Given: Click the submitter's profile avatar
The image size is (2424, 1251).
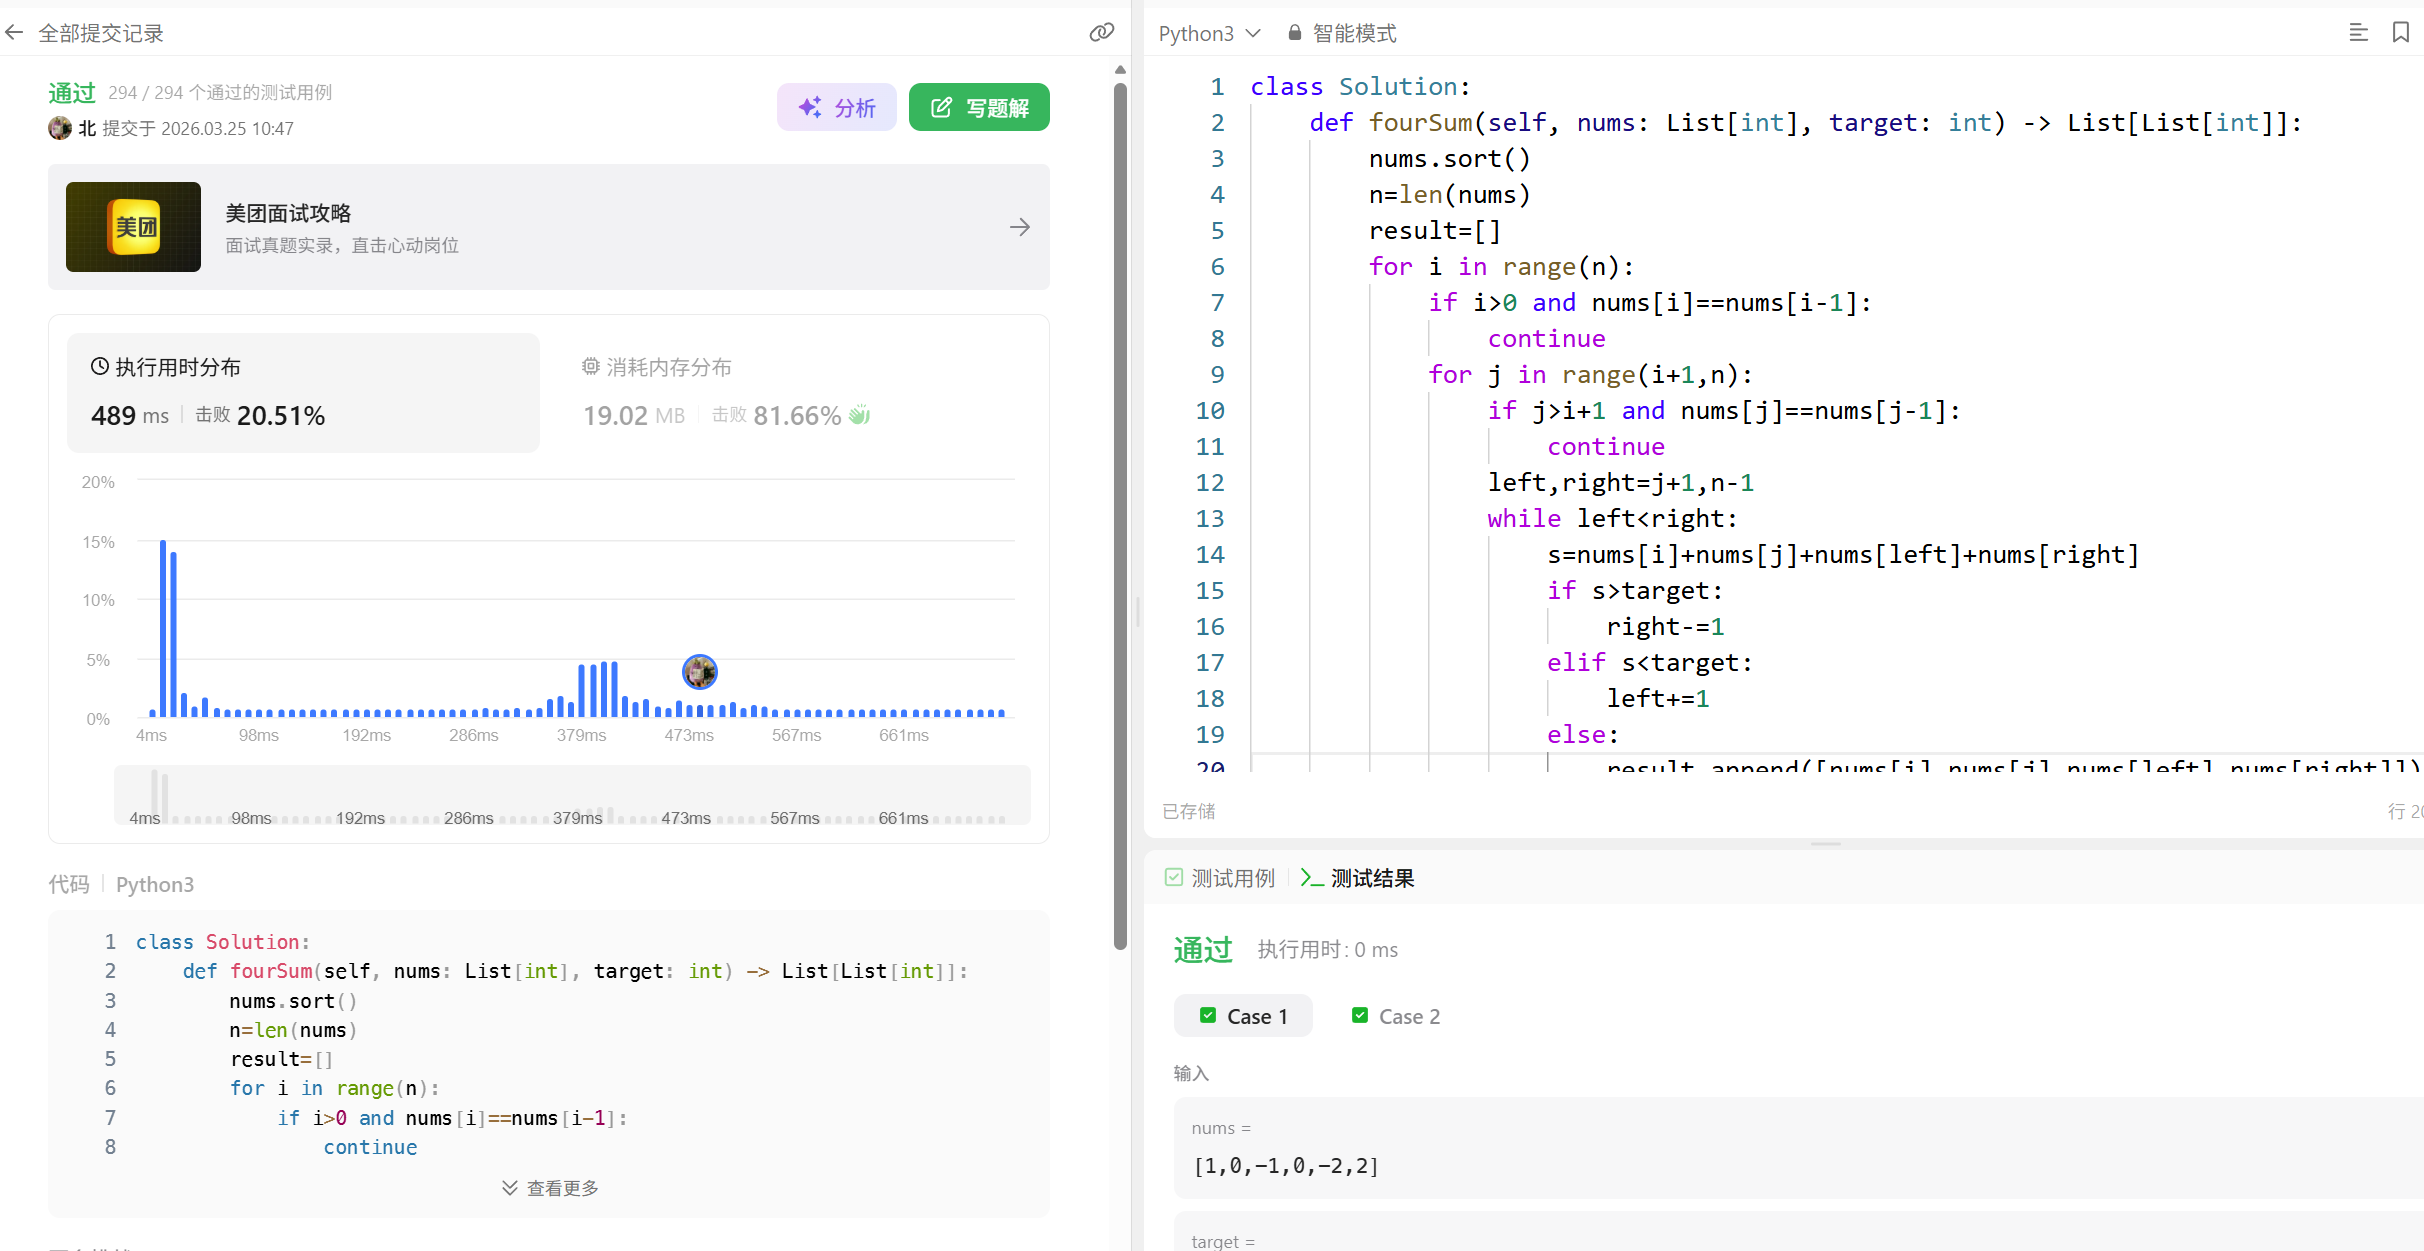Looking at the screenshot, I should [60, 128].
